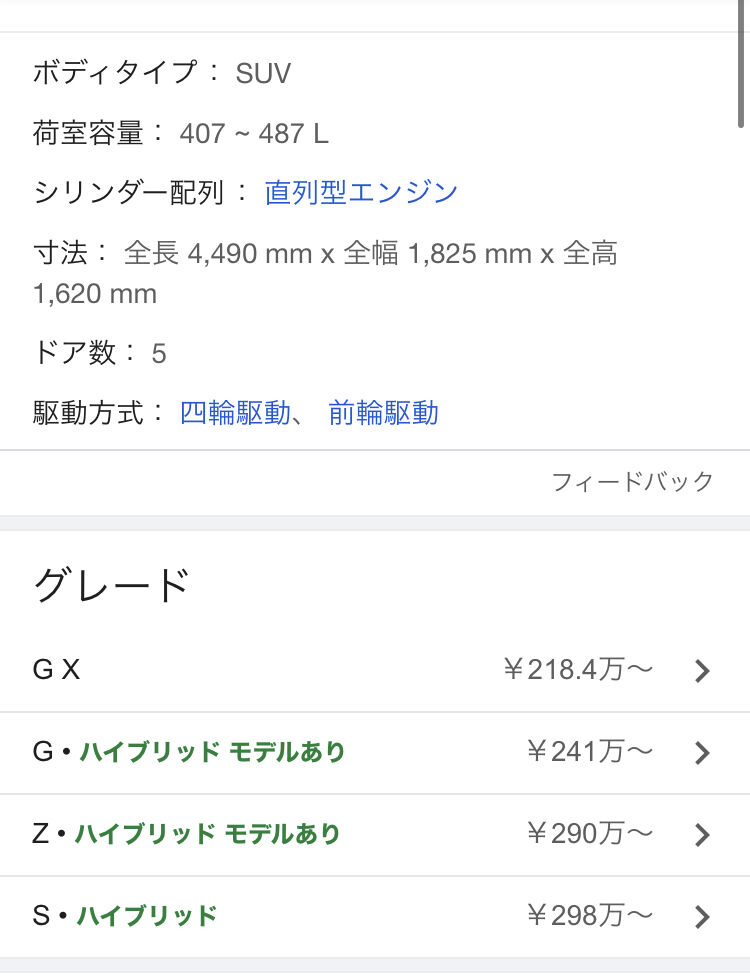
Task: Tap the フィードバック feedback text
Action: pyautogui.click(x=632, y=482)
